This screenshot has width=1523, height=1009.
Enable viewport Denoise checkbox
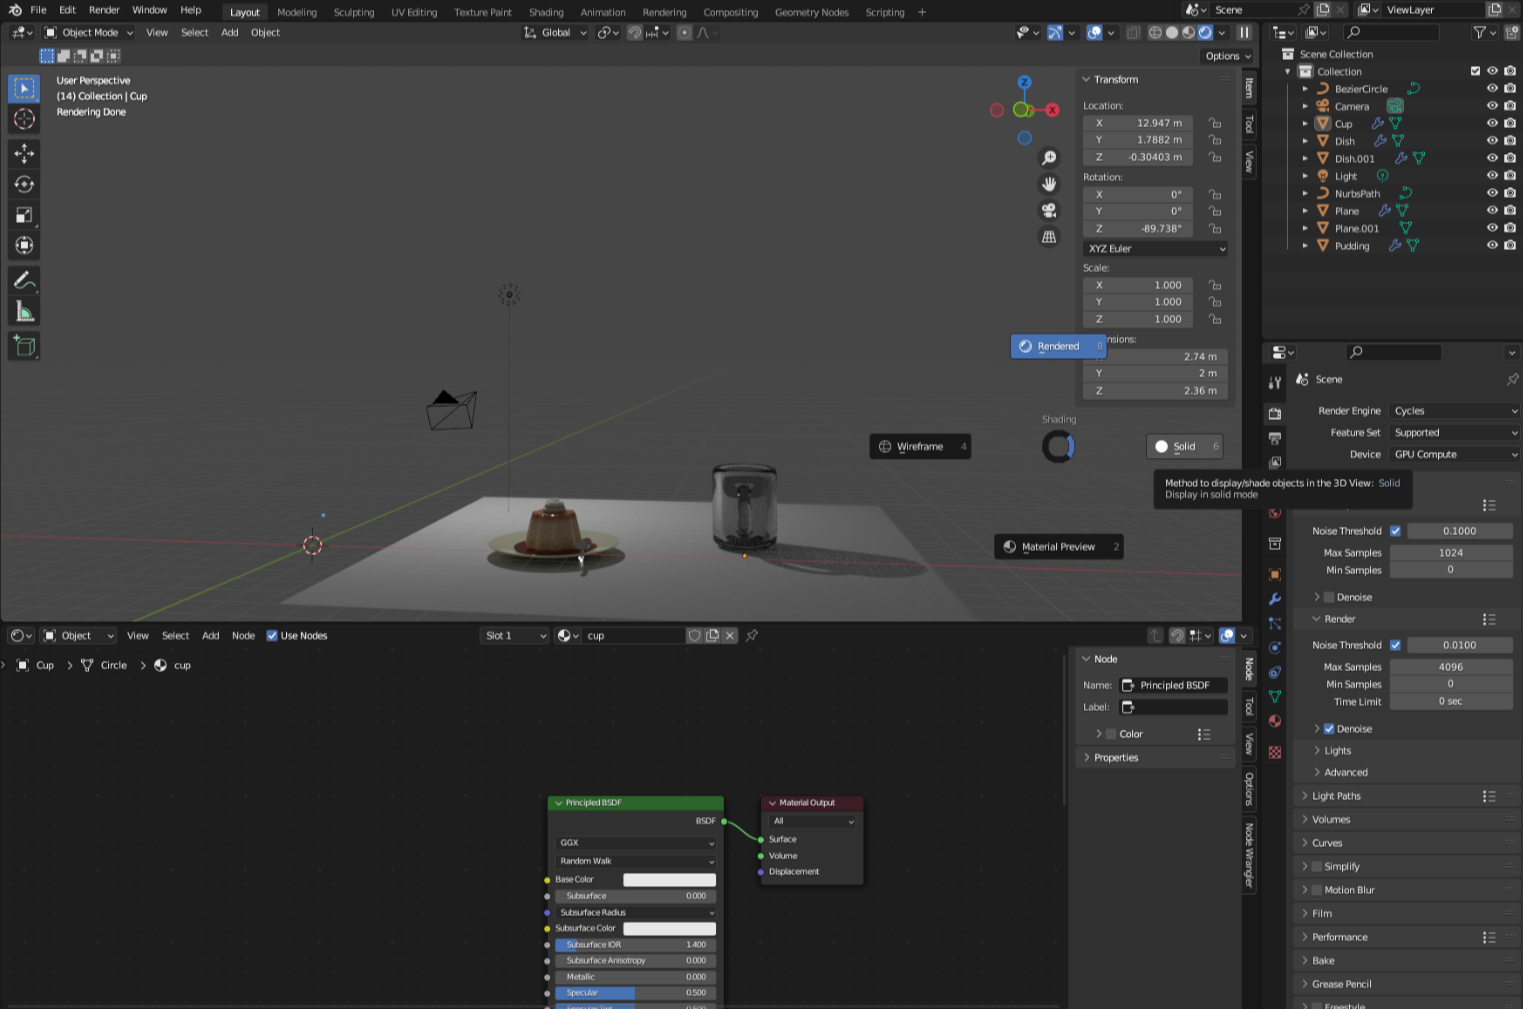(x=1329, y=597)
